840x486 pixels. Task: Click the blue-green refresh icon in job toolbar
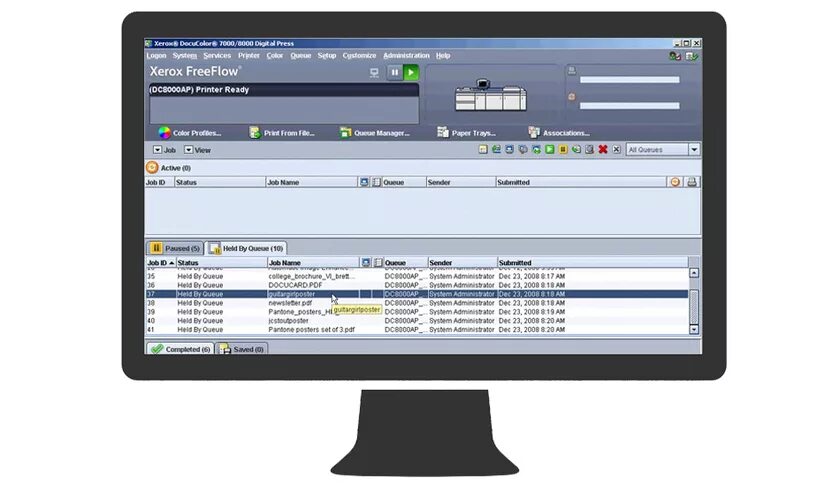tap(536, 149)
